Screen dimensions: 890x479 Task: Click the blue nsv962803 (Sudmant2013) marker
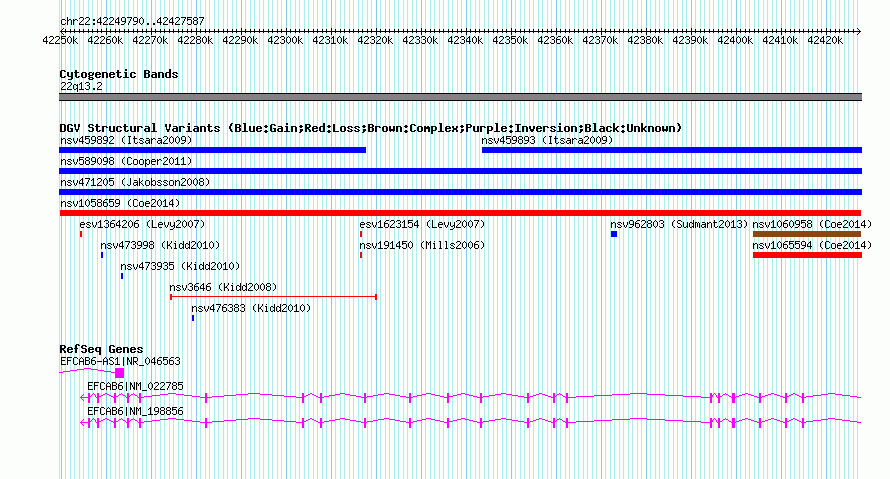point(614,234)
